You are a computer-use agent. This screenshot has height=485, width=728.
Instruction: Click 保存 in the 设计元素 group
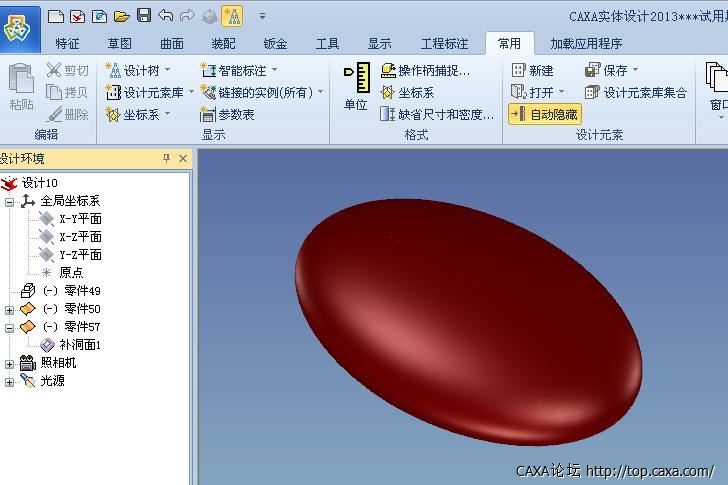[x=606, y=71]
